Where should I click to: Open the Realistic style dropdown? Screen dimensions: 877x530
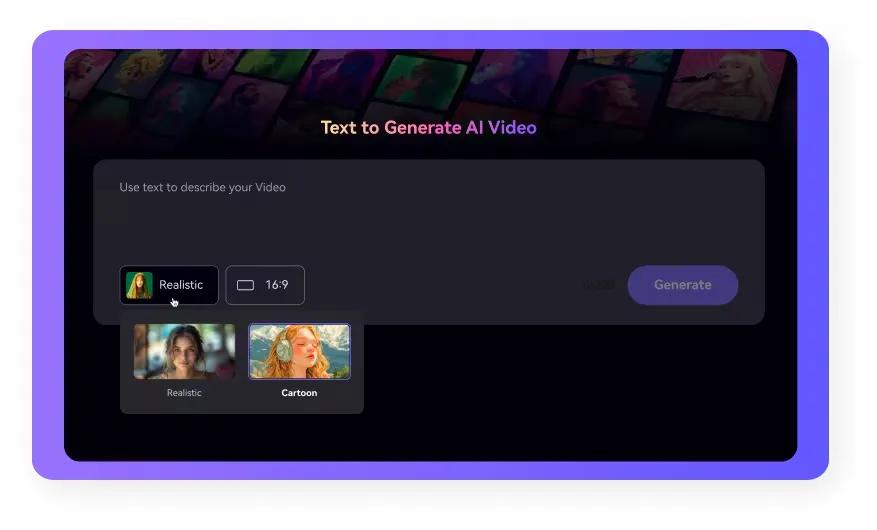pos(169,285)
